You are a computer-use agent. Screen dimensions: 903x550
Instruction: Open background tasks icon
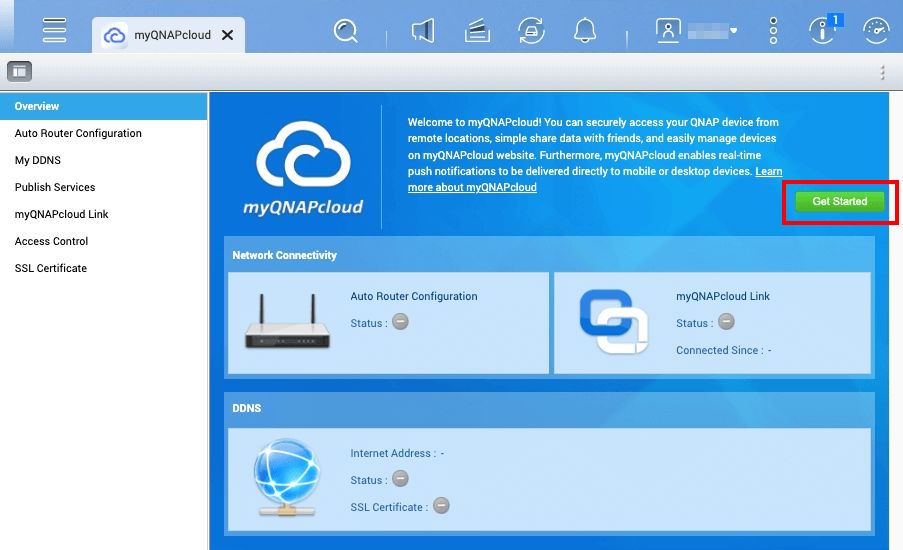[477, 32]
